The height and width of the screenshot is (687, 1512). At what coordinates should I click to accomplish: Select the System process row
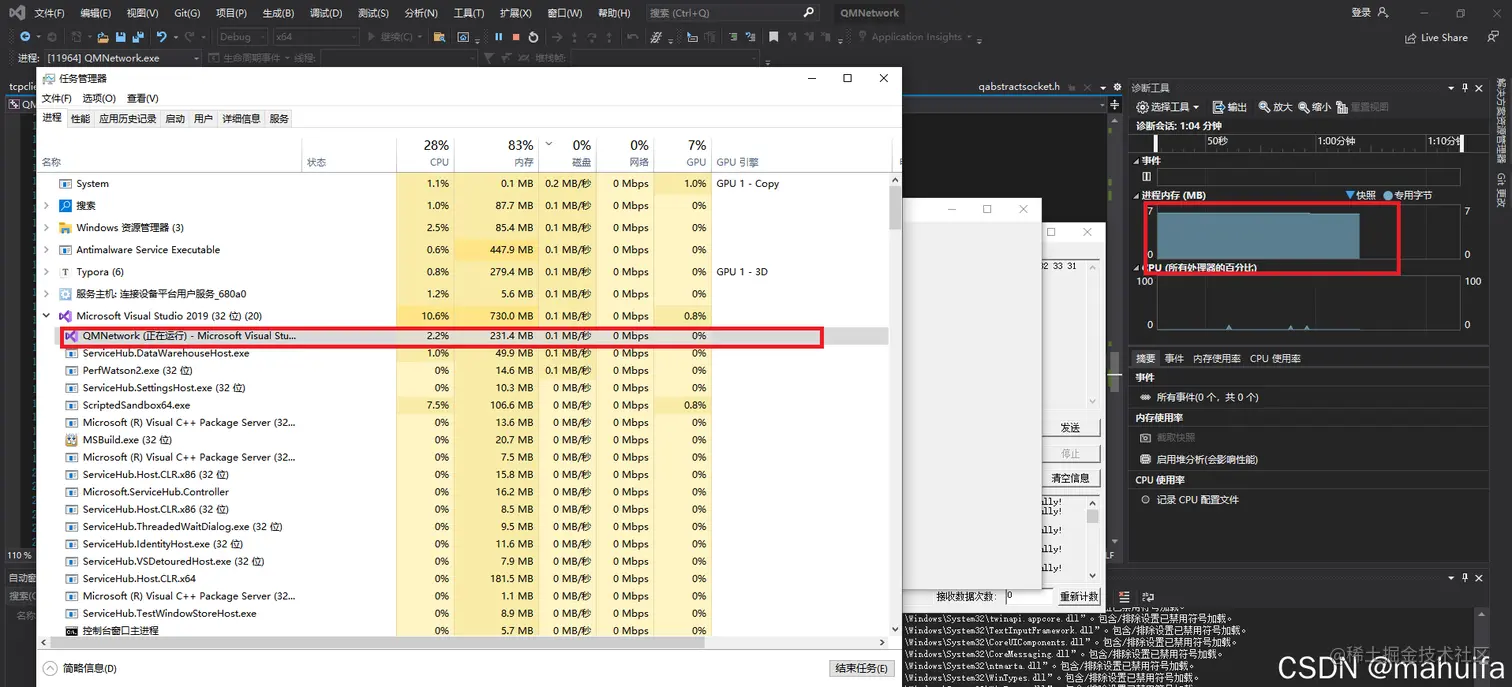coord(462,184)
